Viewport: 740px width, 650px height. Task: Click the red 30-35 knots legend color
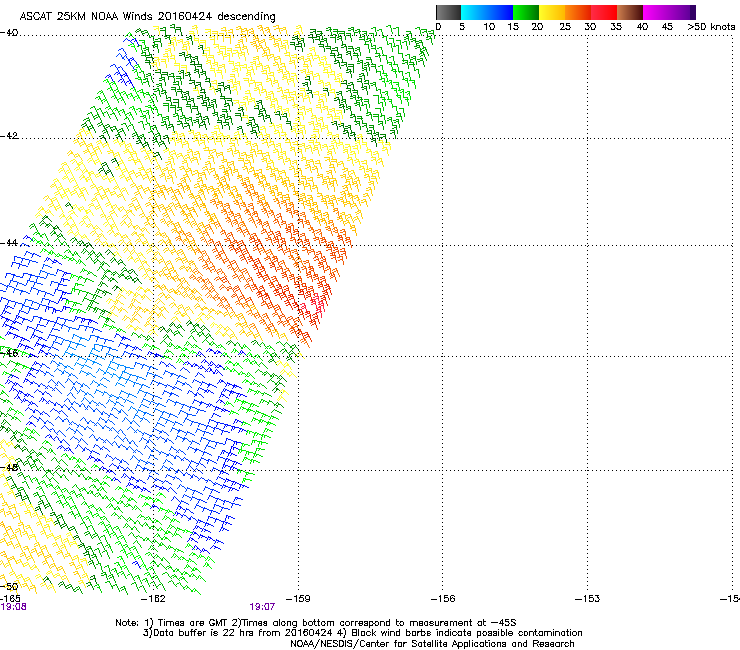click(x=604, y=12)
